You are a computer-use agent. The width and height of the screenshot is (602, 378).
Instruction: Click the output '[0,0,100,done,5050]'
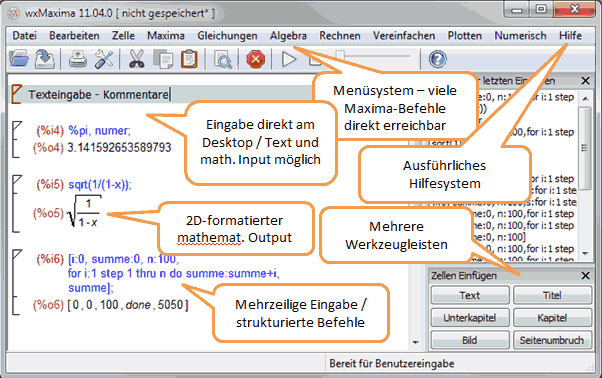point(128,305)
